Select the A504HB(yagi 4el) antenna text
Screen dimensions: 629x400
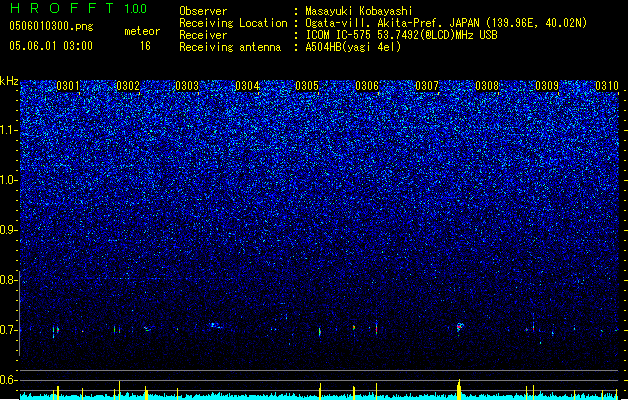pos(353,47)
